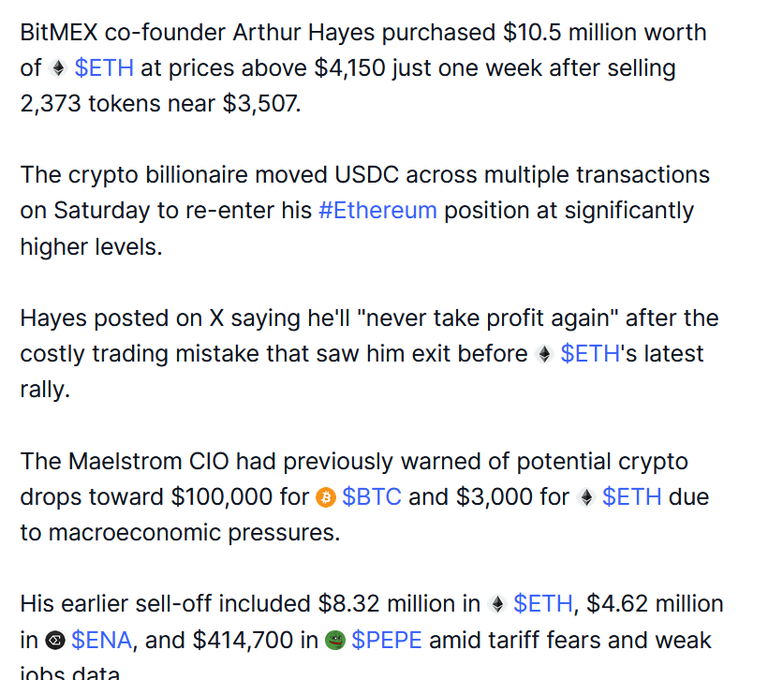Open the $ETH link near "at prices above $4,150"
Image resolution: width=768 pixels, height=680 pixels.
click(x=104, y=68)
